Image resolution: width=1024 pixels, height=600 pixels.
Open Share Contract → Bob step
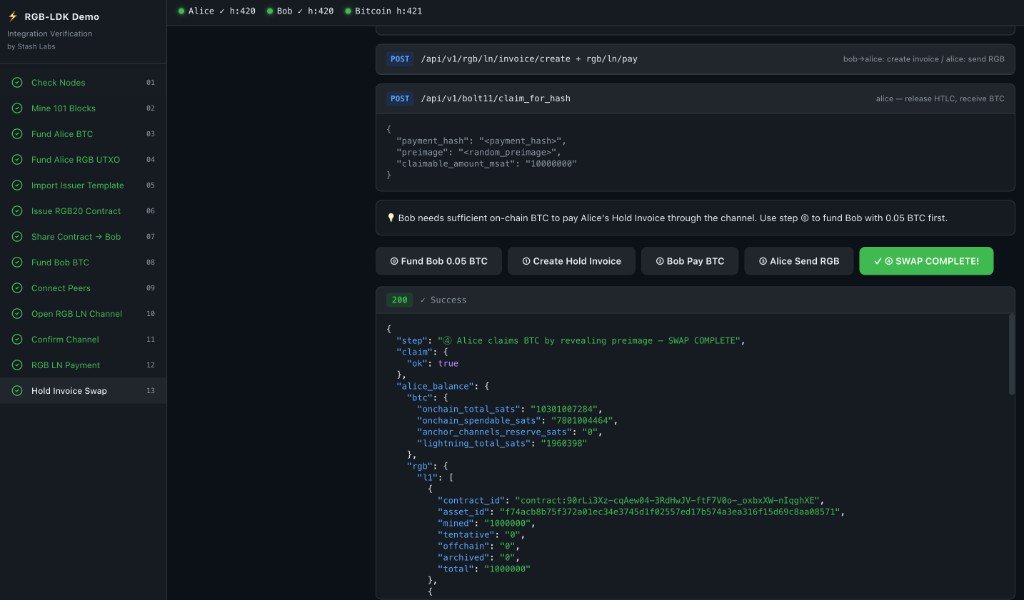coord(83,236)
